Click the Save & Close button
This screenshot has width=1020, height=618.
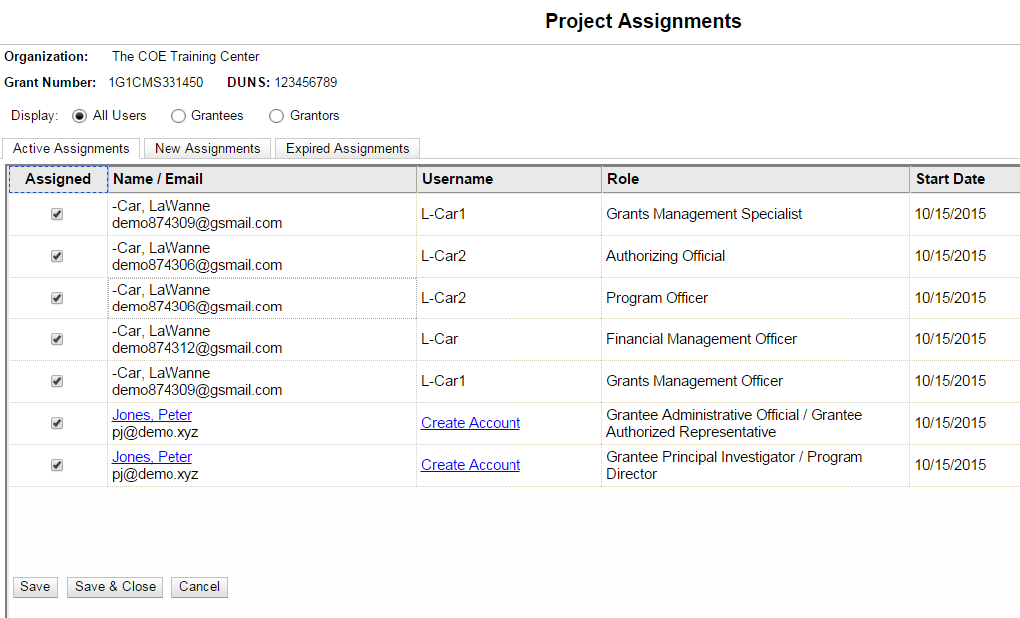[115, 587]
